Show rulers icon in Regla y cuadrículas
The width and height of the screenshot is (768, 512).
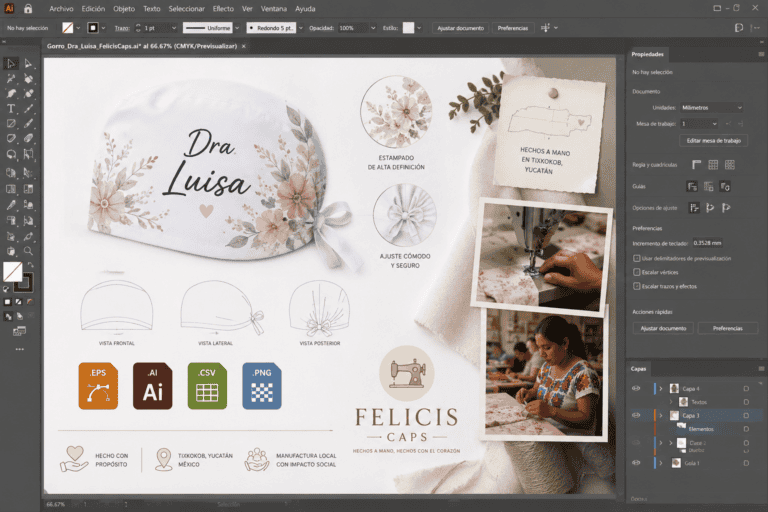(x=696, y=165)
